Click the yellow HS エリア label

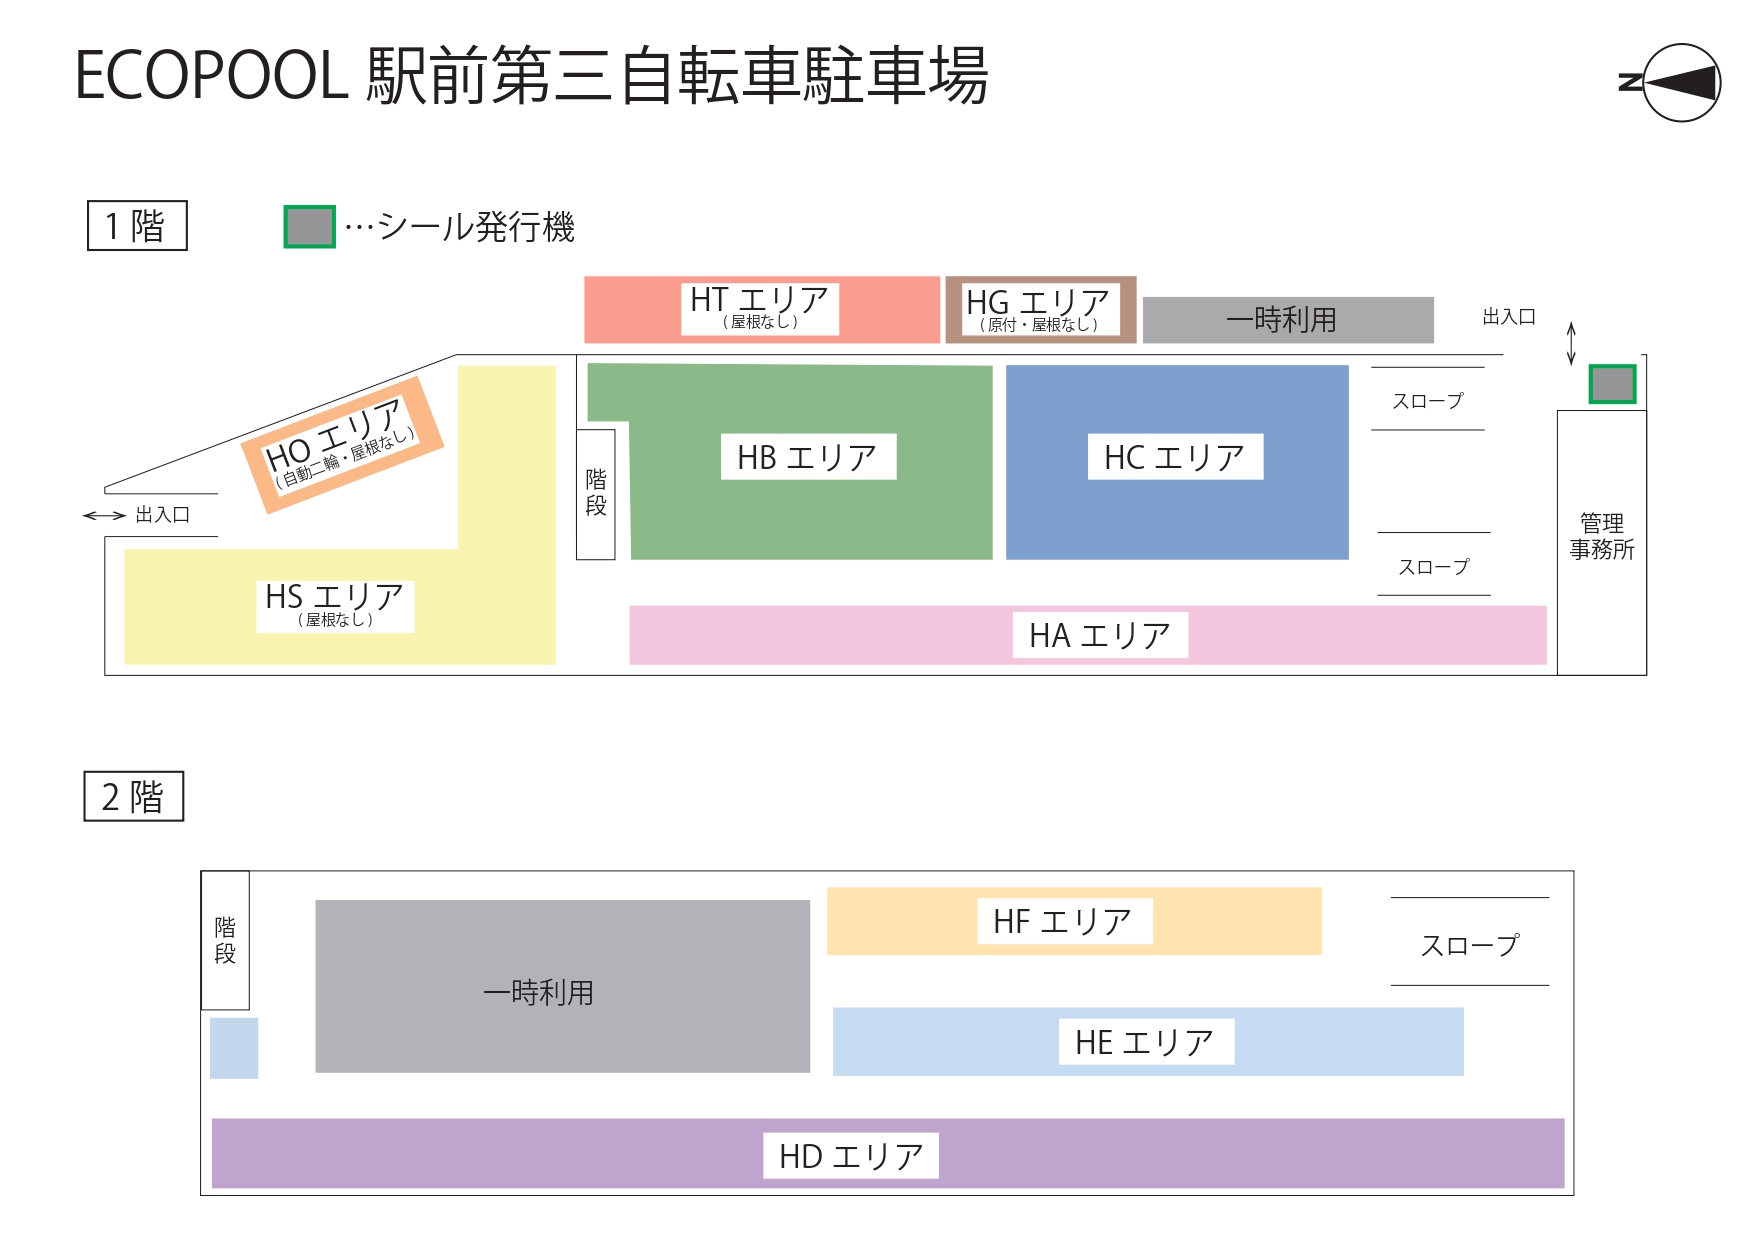[335, 605]
